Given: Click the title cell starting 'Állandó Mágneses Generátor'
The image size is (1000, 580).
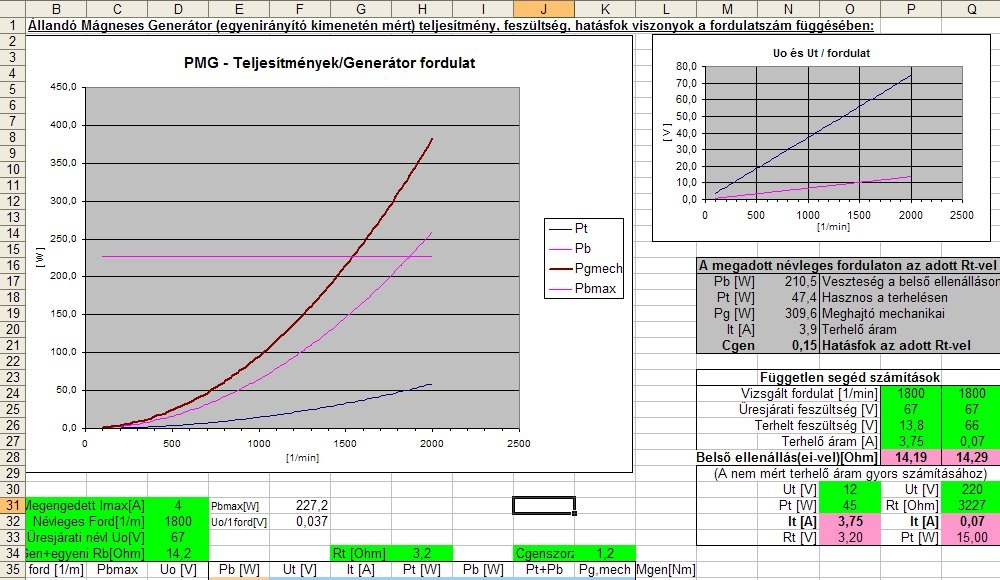Looking at the screenshot, I should (x=450, y=26).
